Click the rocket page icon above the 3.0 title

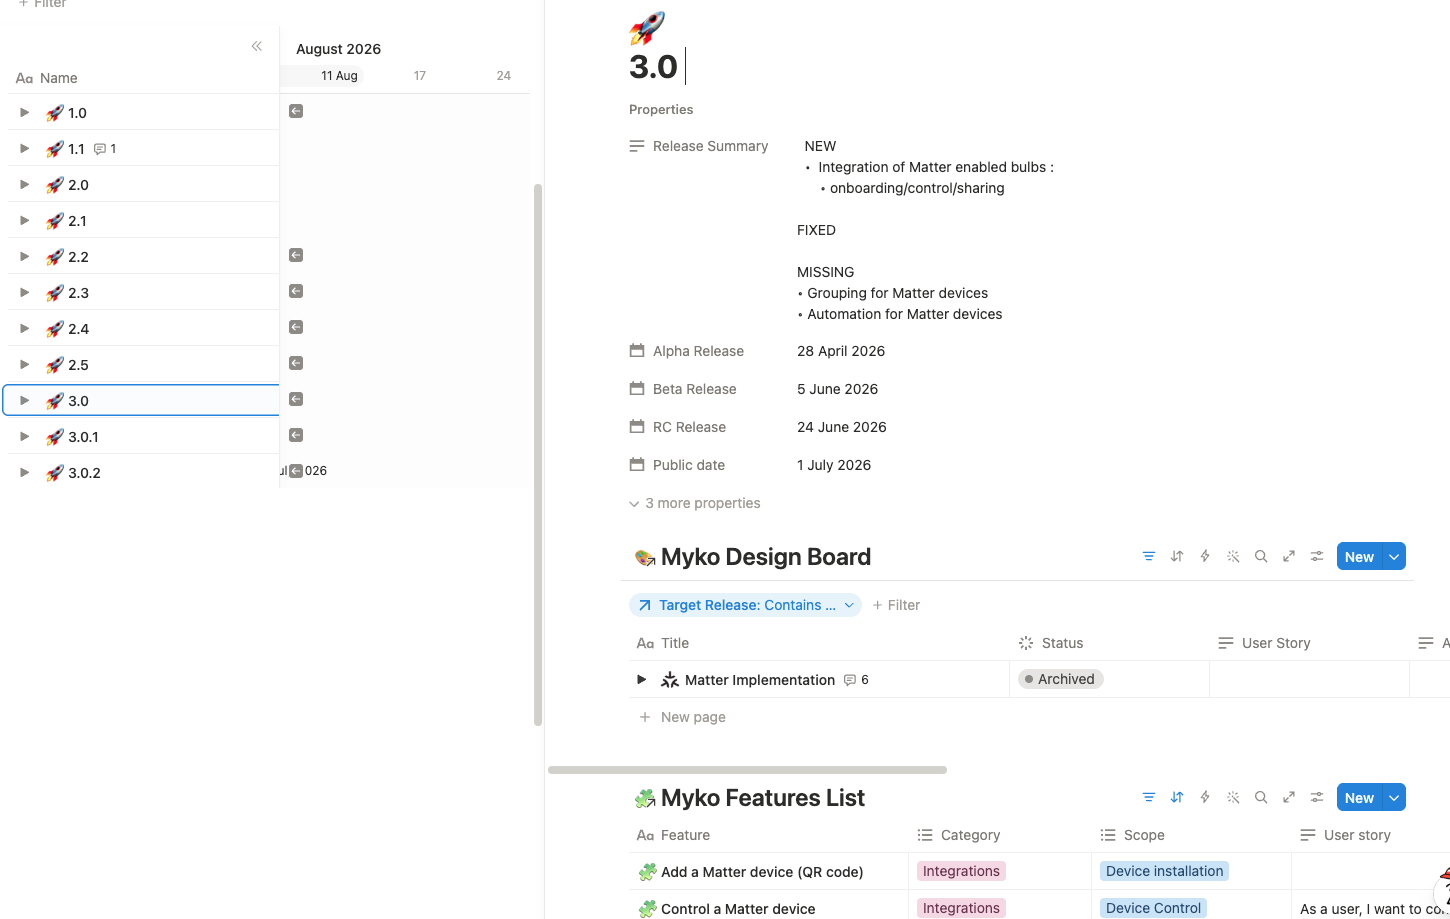[647, 28]
